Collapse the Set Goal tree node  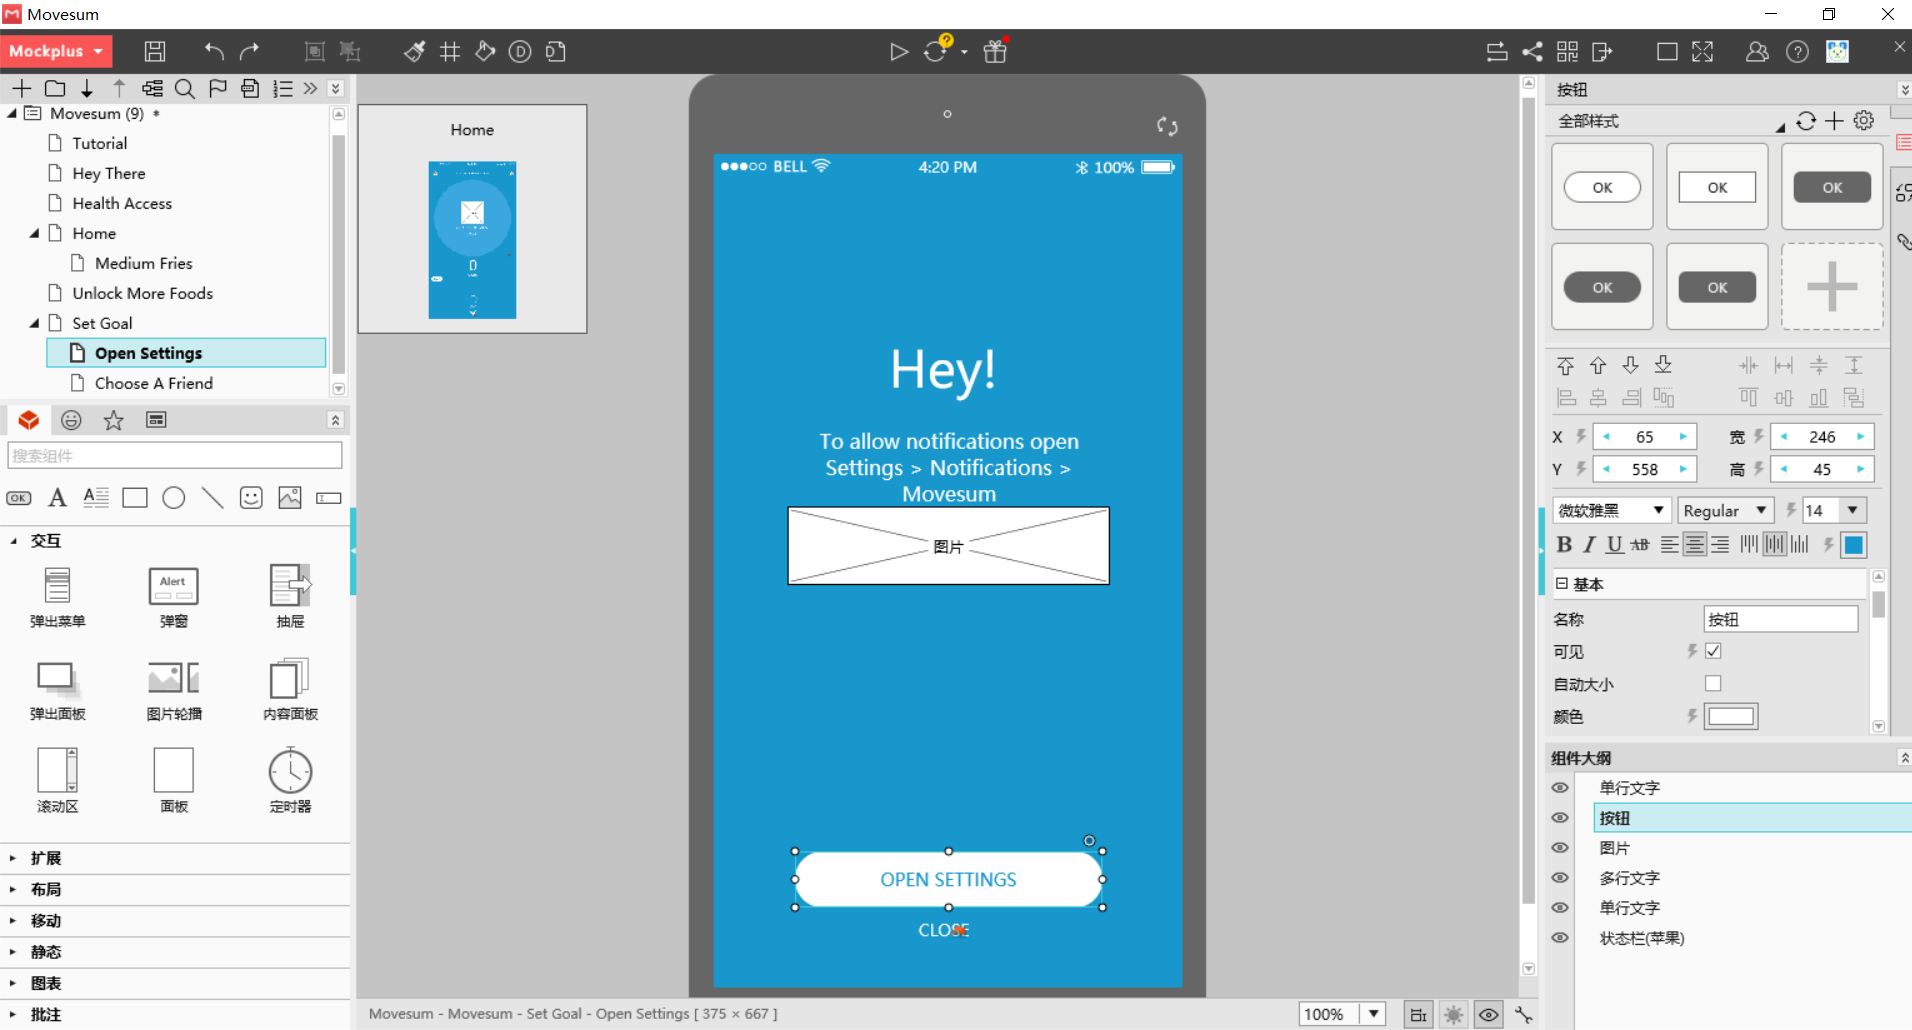pos(34,323)
